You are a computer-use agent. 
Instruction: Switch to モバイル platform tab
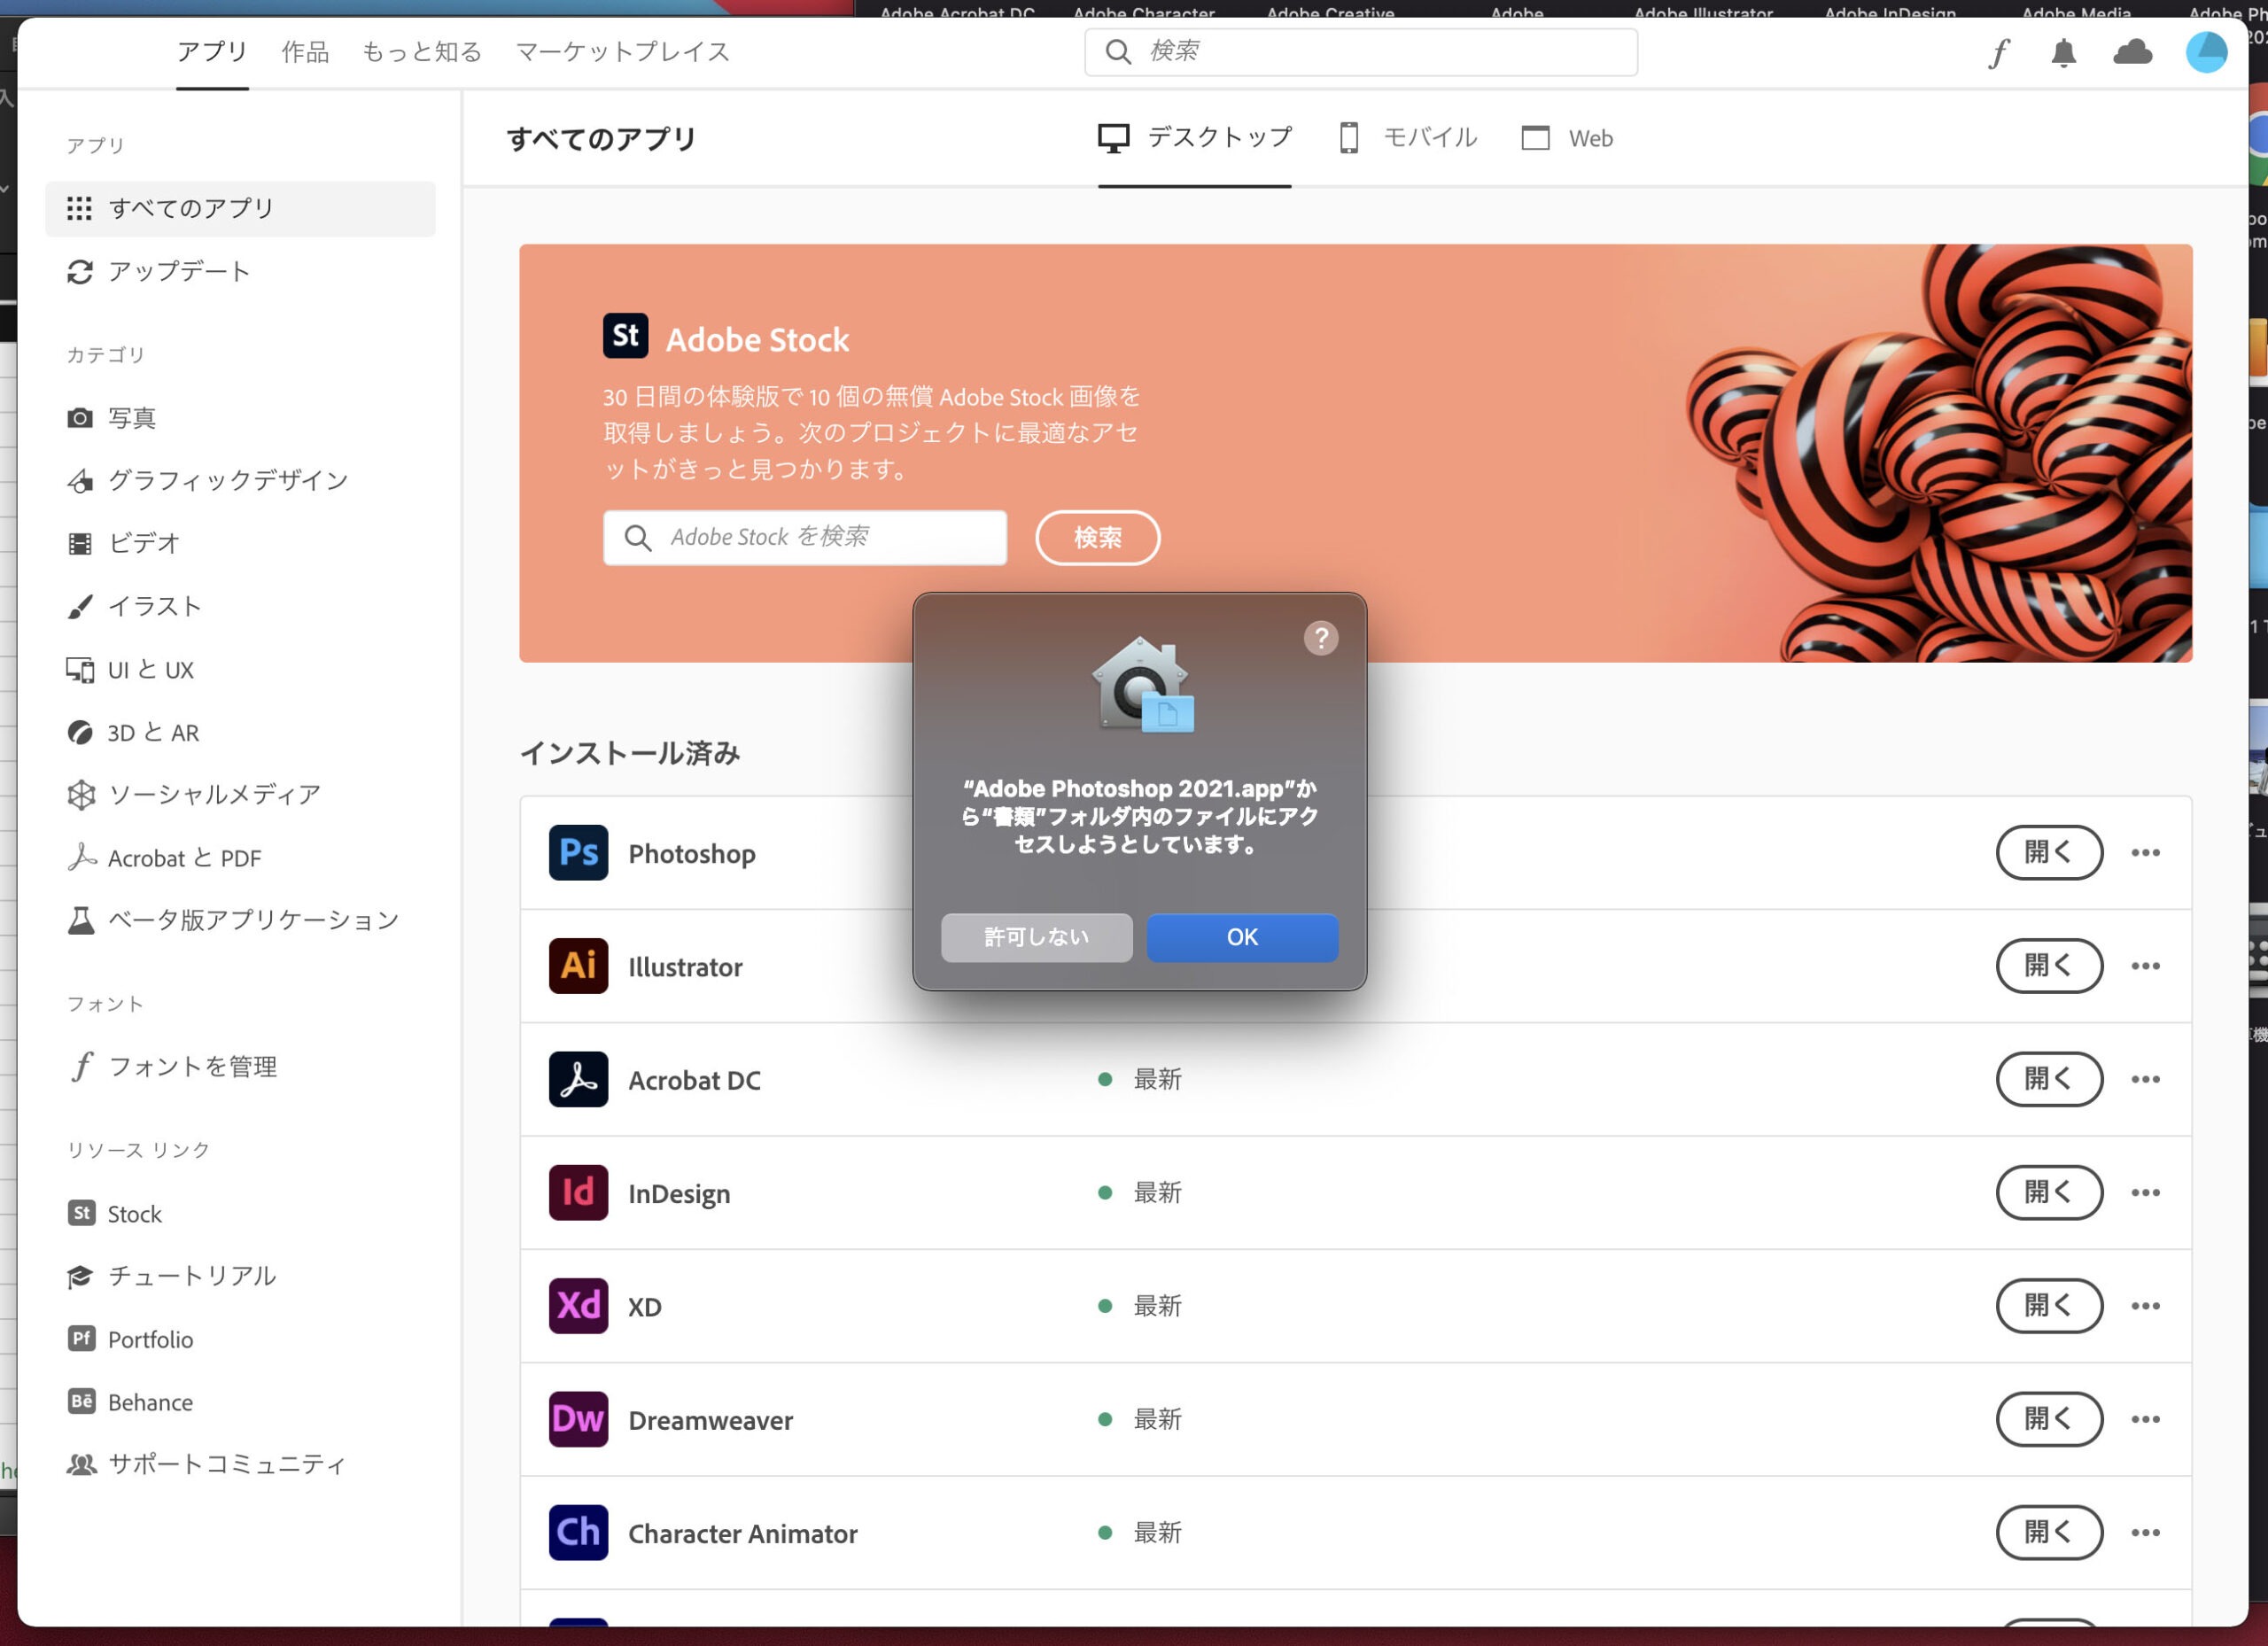tap(1407, 138)
